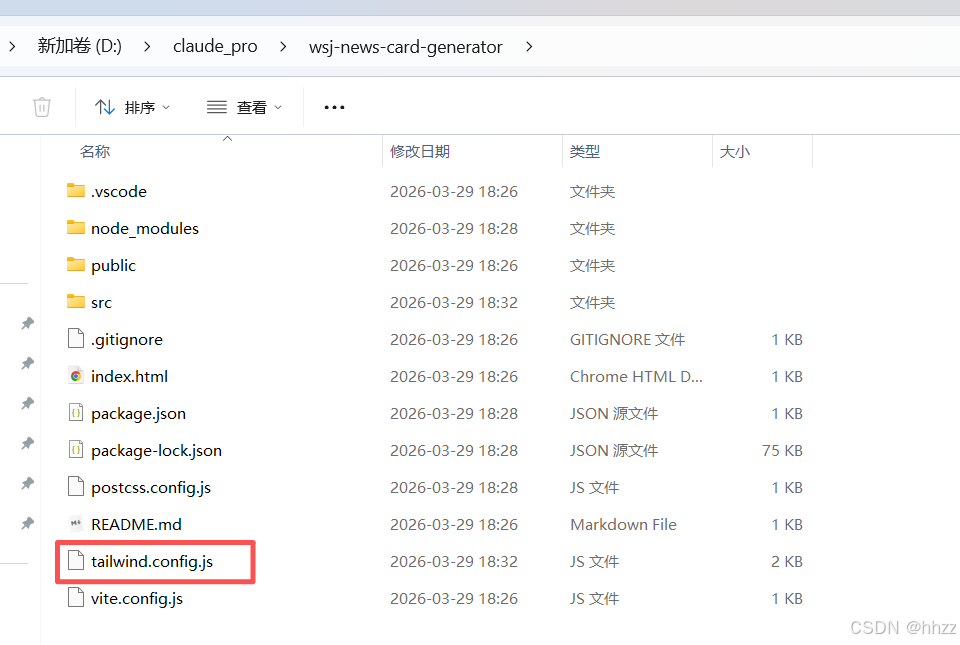Select the package-lock.json file icon

[x=76, y=450]
